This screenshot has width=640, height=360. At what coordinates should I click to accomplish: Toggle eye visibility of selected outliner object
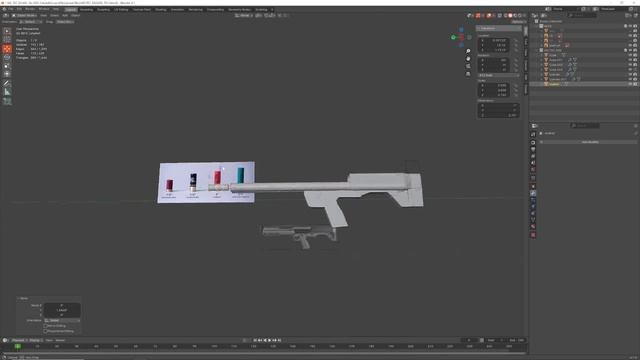click(631, 84)
